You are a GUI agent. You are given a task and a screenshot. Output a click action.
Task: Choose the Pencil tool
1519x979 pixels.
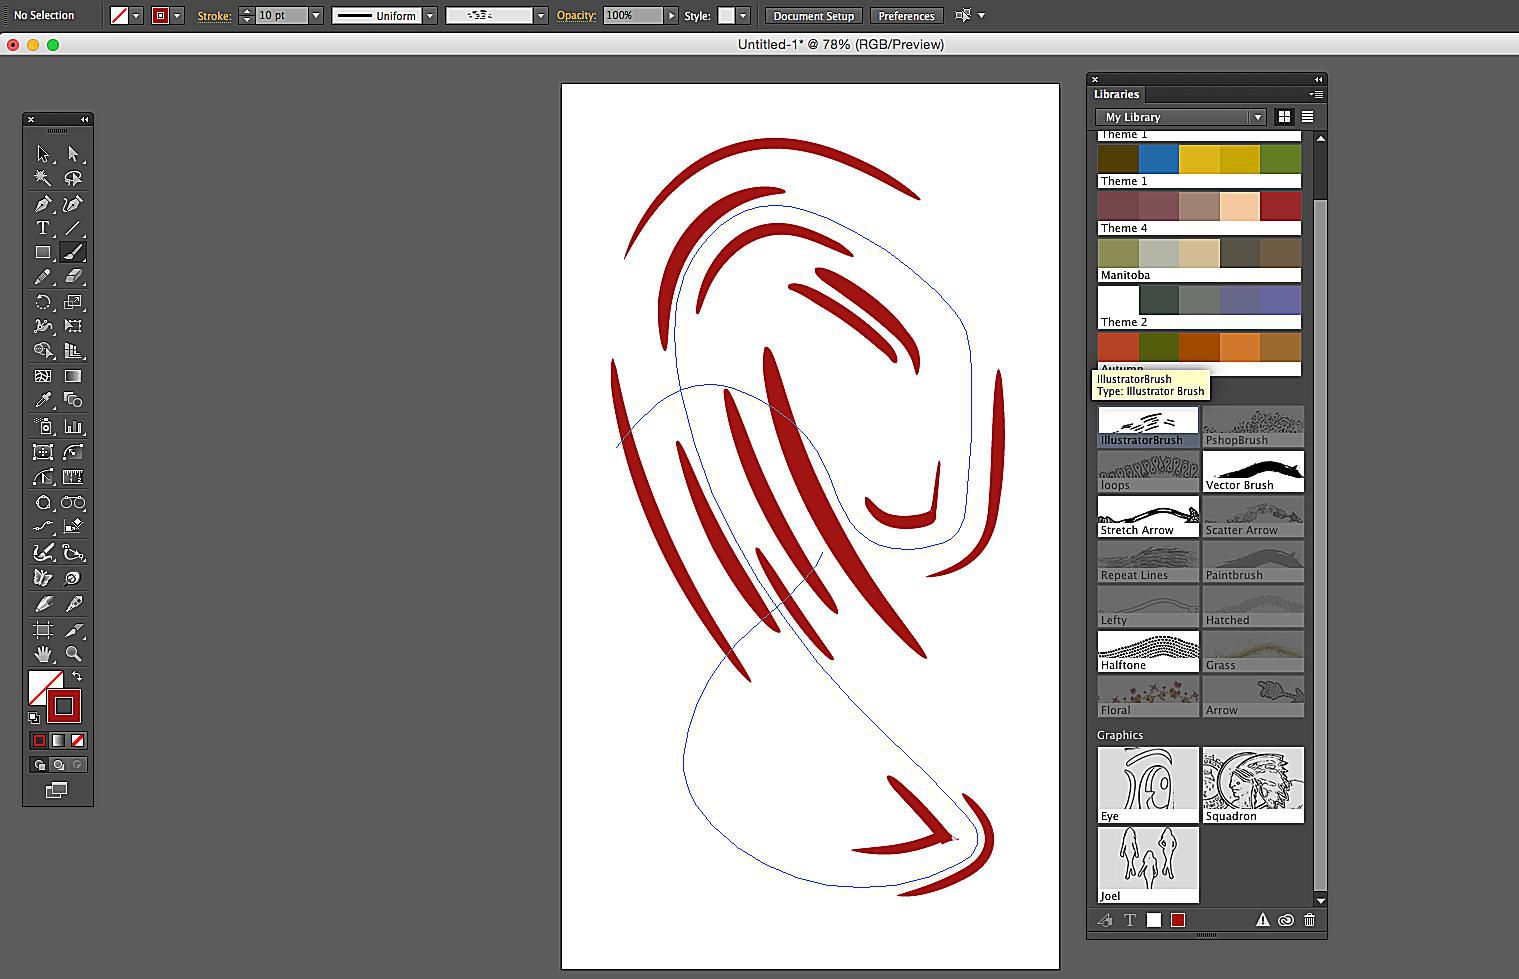(43, 277)
